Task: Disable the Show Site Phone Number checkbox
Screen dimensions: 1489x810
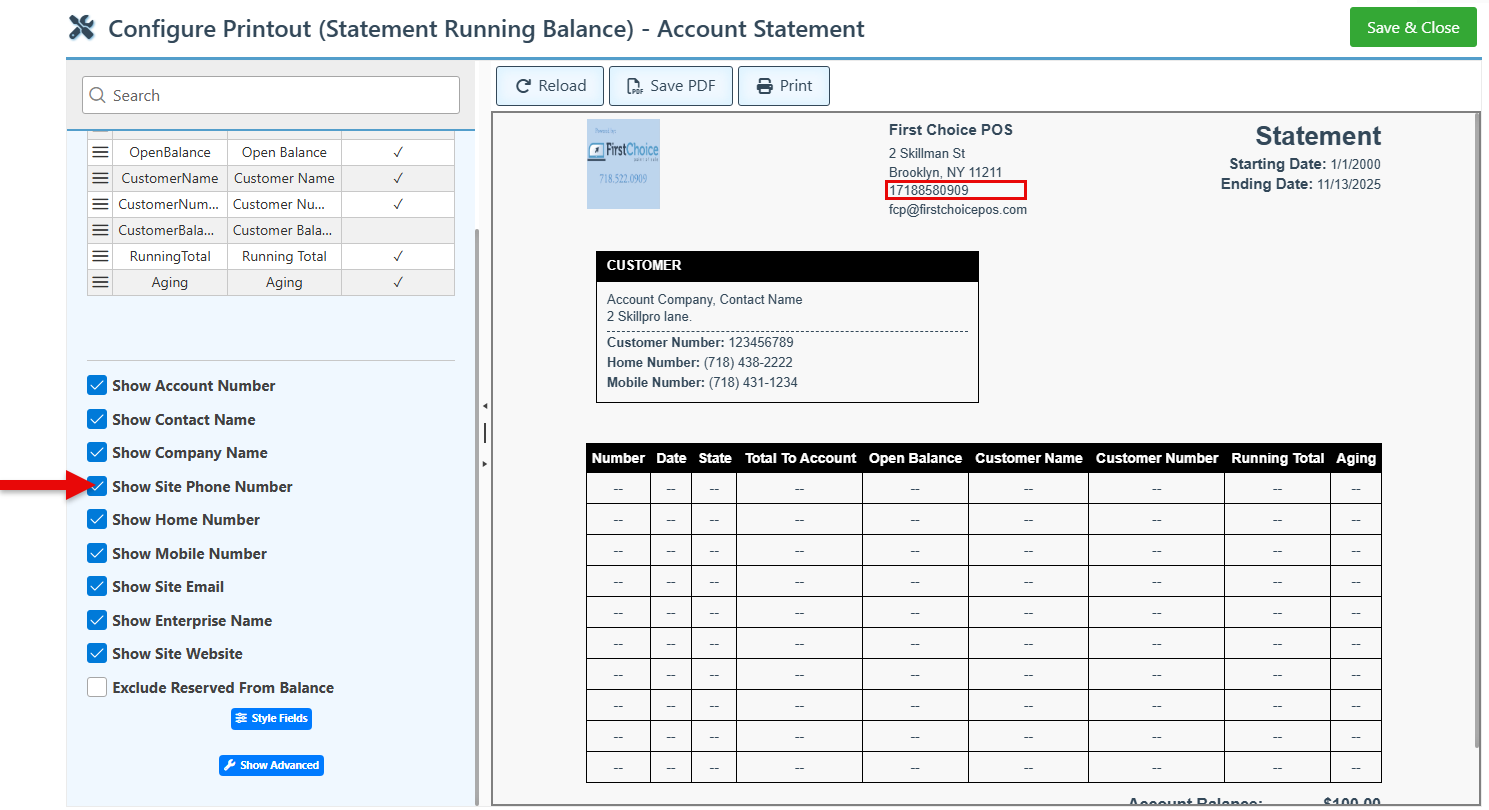Action: tap(97, 487)
